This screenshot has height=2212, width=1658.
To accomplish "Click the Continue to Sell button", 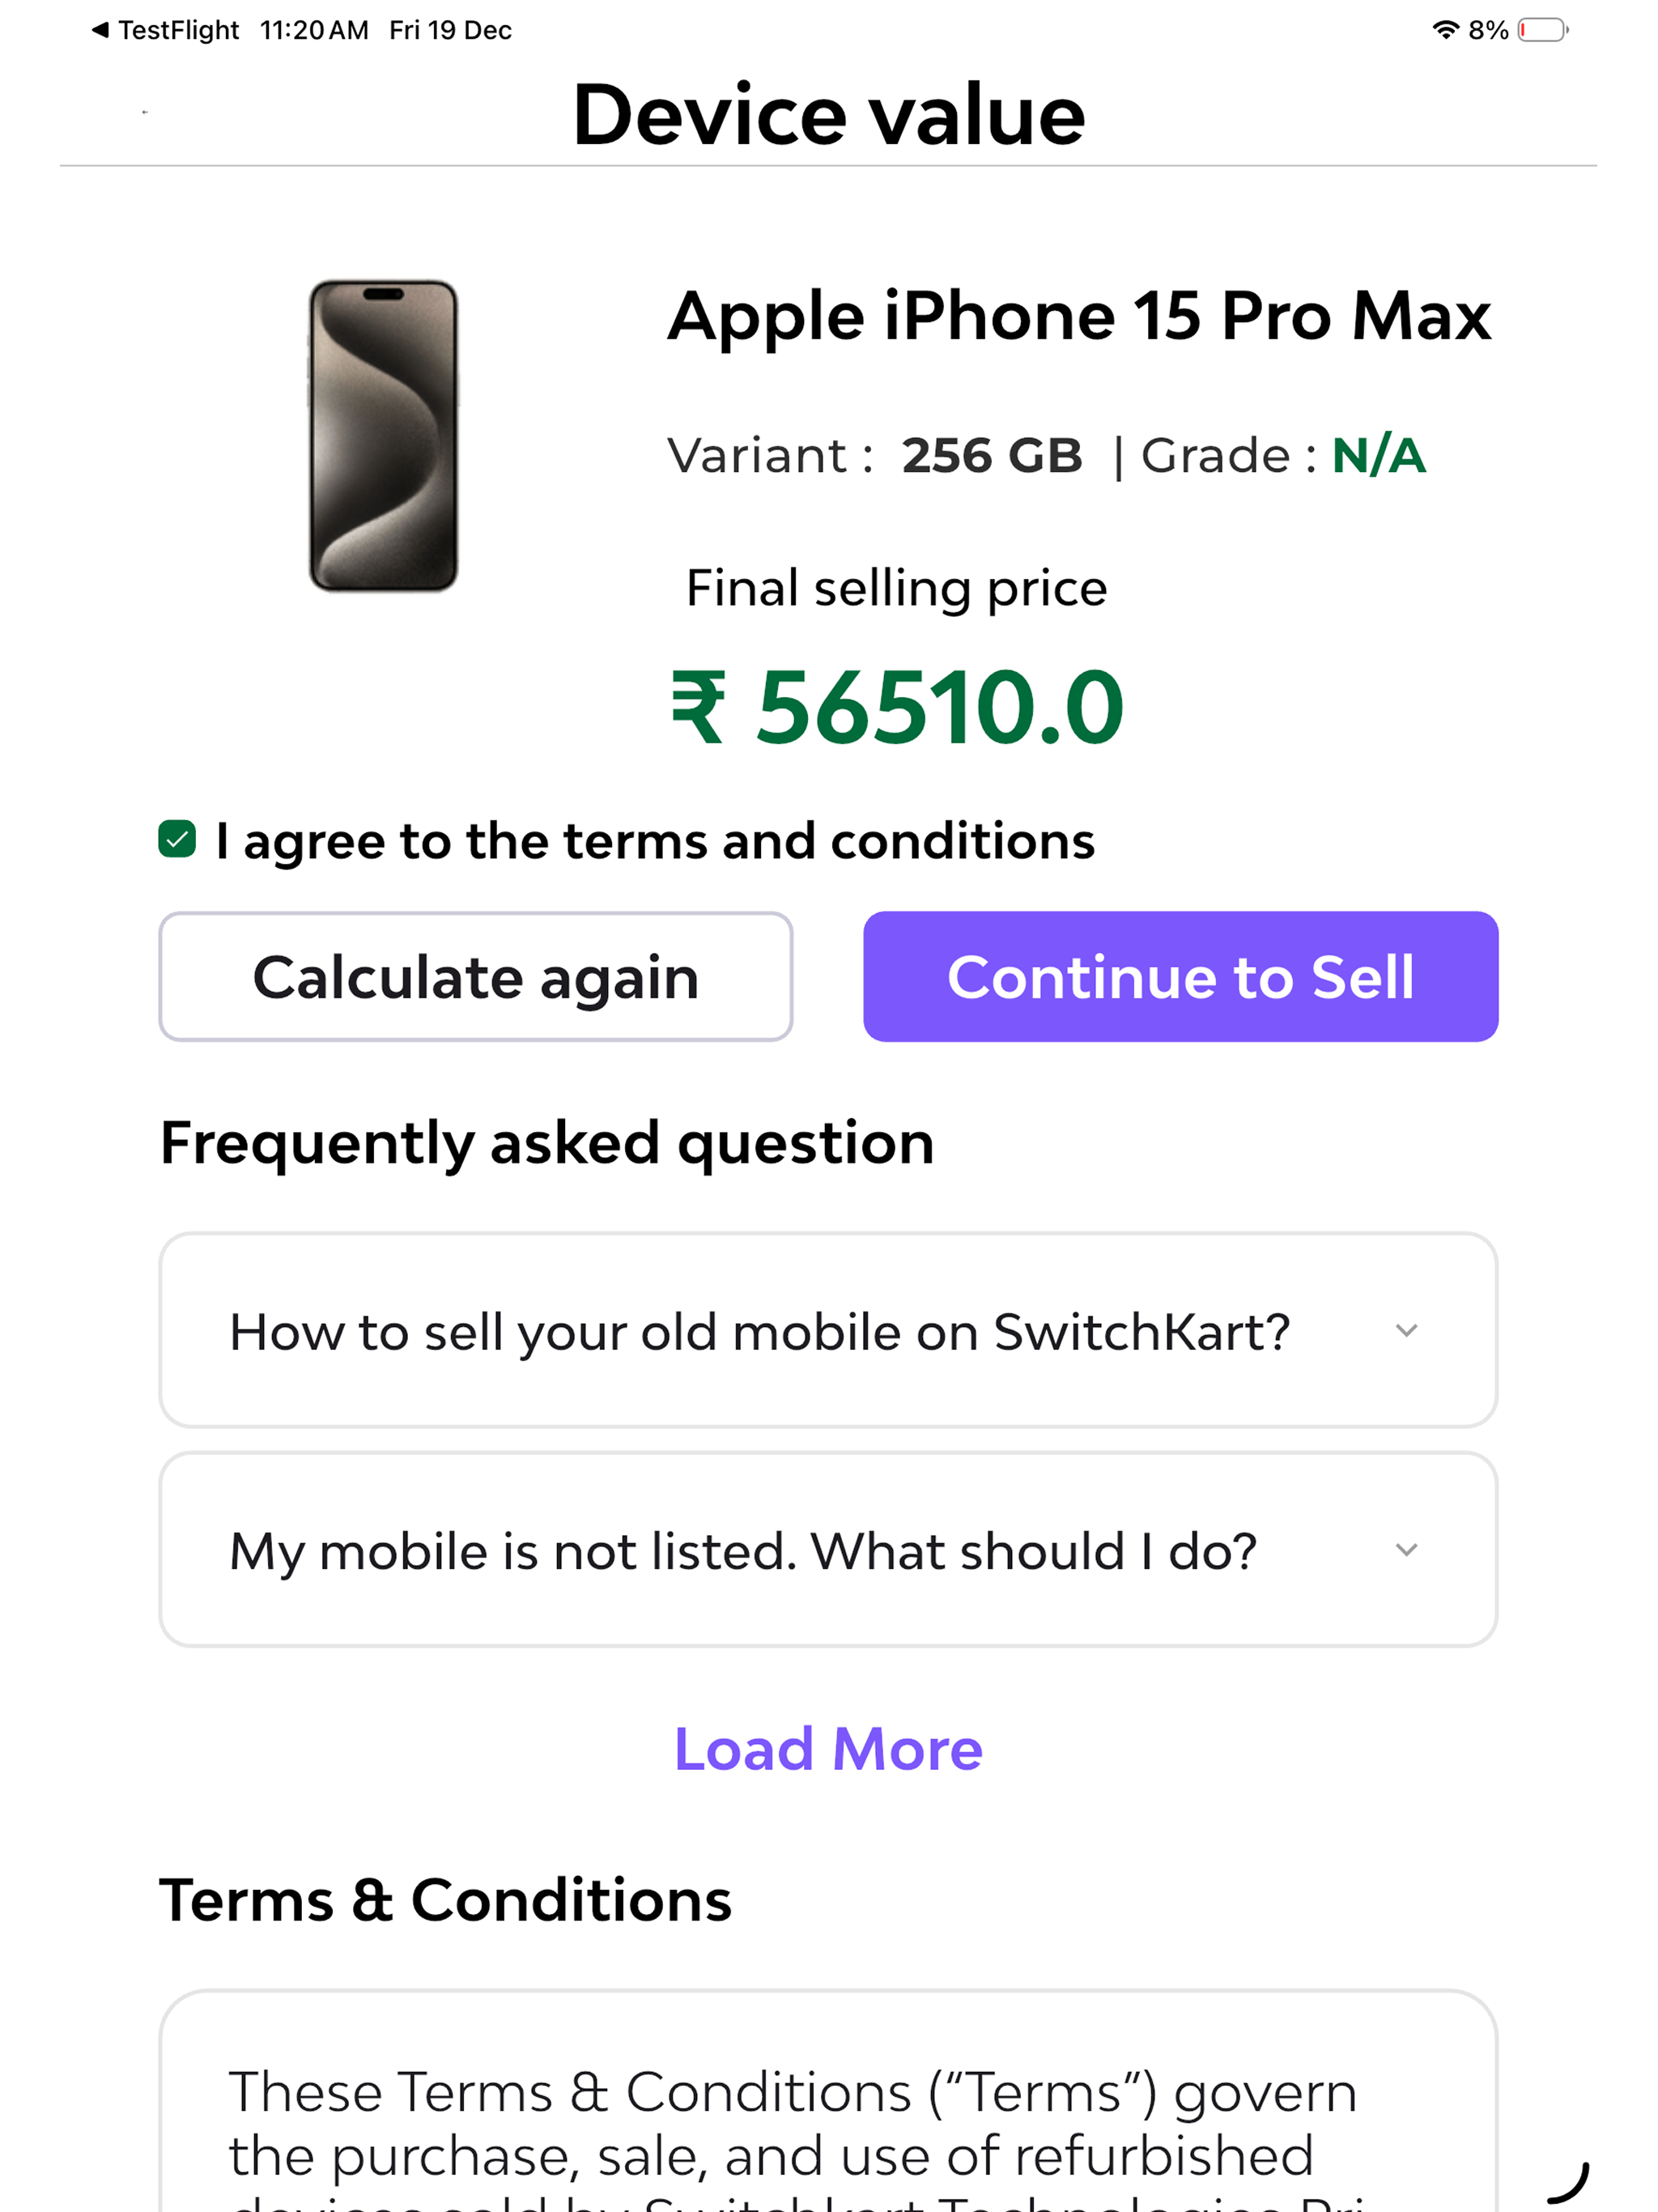I will pyautogui.click(x=1180, y=976).
